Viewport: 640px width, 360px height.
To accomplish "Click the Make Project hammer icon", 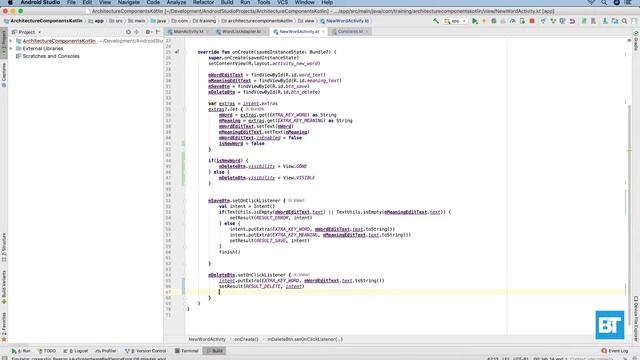I will pos(436,21).
